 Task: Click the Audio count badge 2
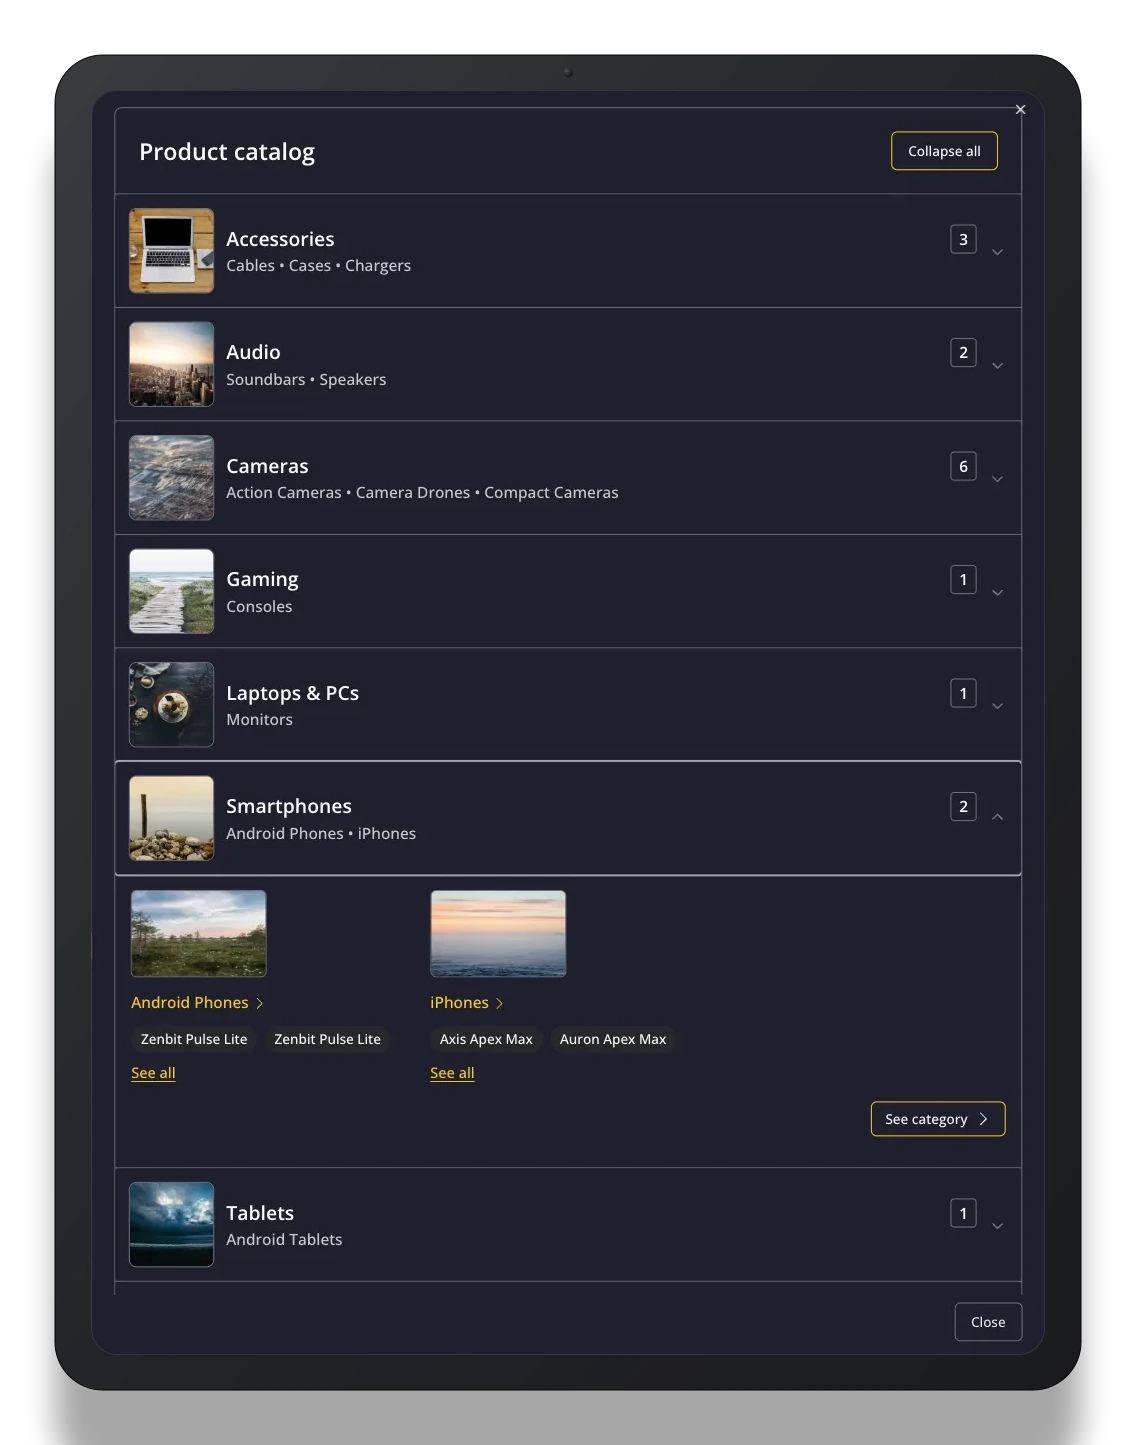pyautogui.click(x=963, y=352)
